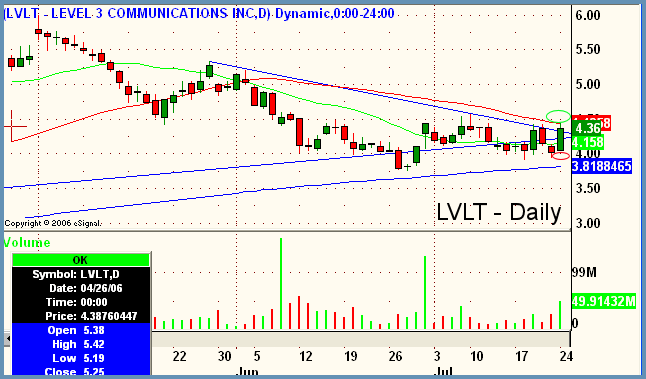Click the tallest green volume bar
The width and height of the screenshot is (646, 379).
click(281, 283)
